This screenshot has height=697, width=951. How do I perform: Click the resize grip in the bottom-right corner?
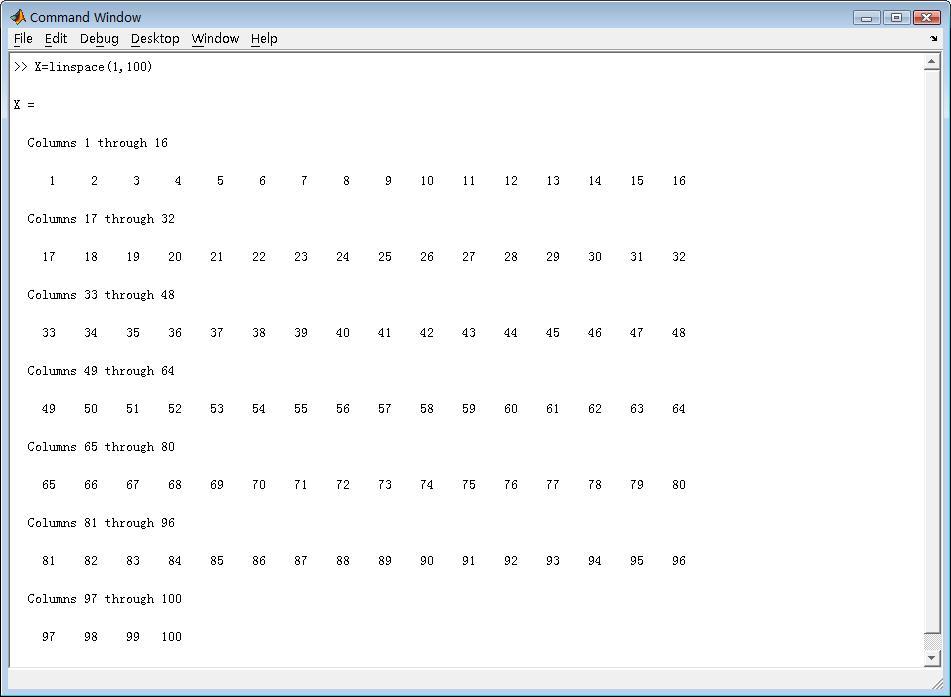pos(940,686)
